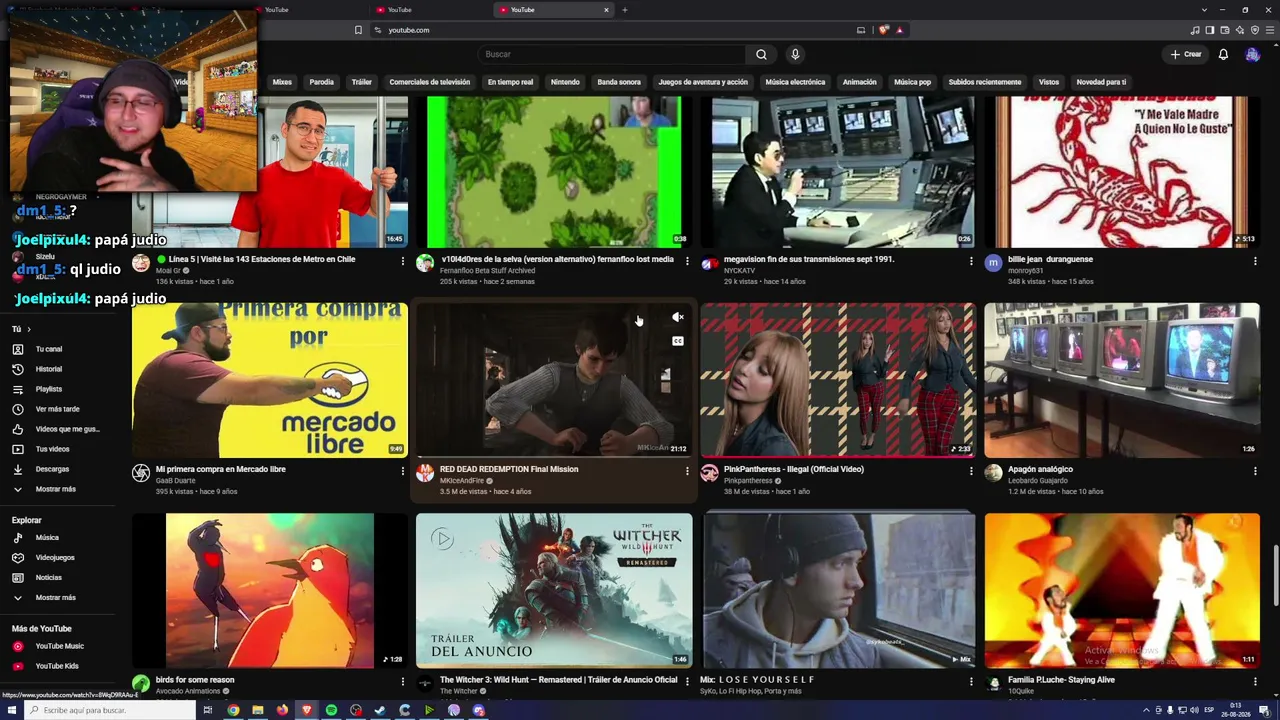Click the Windows Start button
This screenshot has width=1280, height=720.
[10, 710]
